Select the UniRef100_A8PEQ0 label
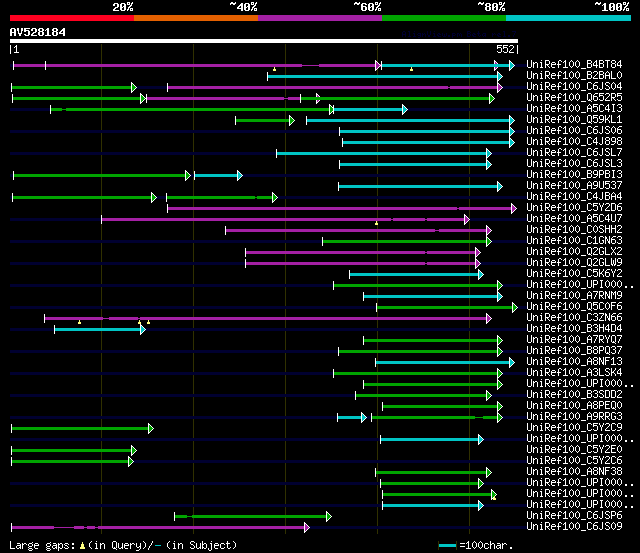Image resolution: width=640 pixels, height=553 pixels. point(574,406)
